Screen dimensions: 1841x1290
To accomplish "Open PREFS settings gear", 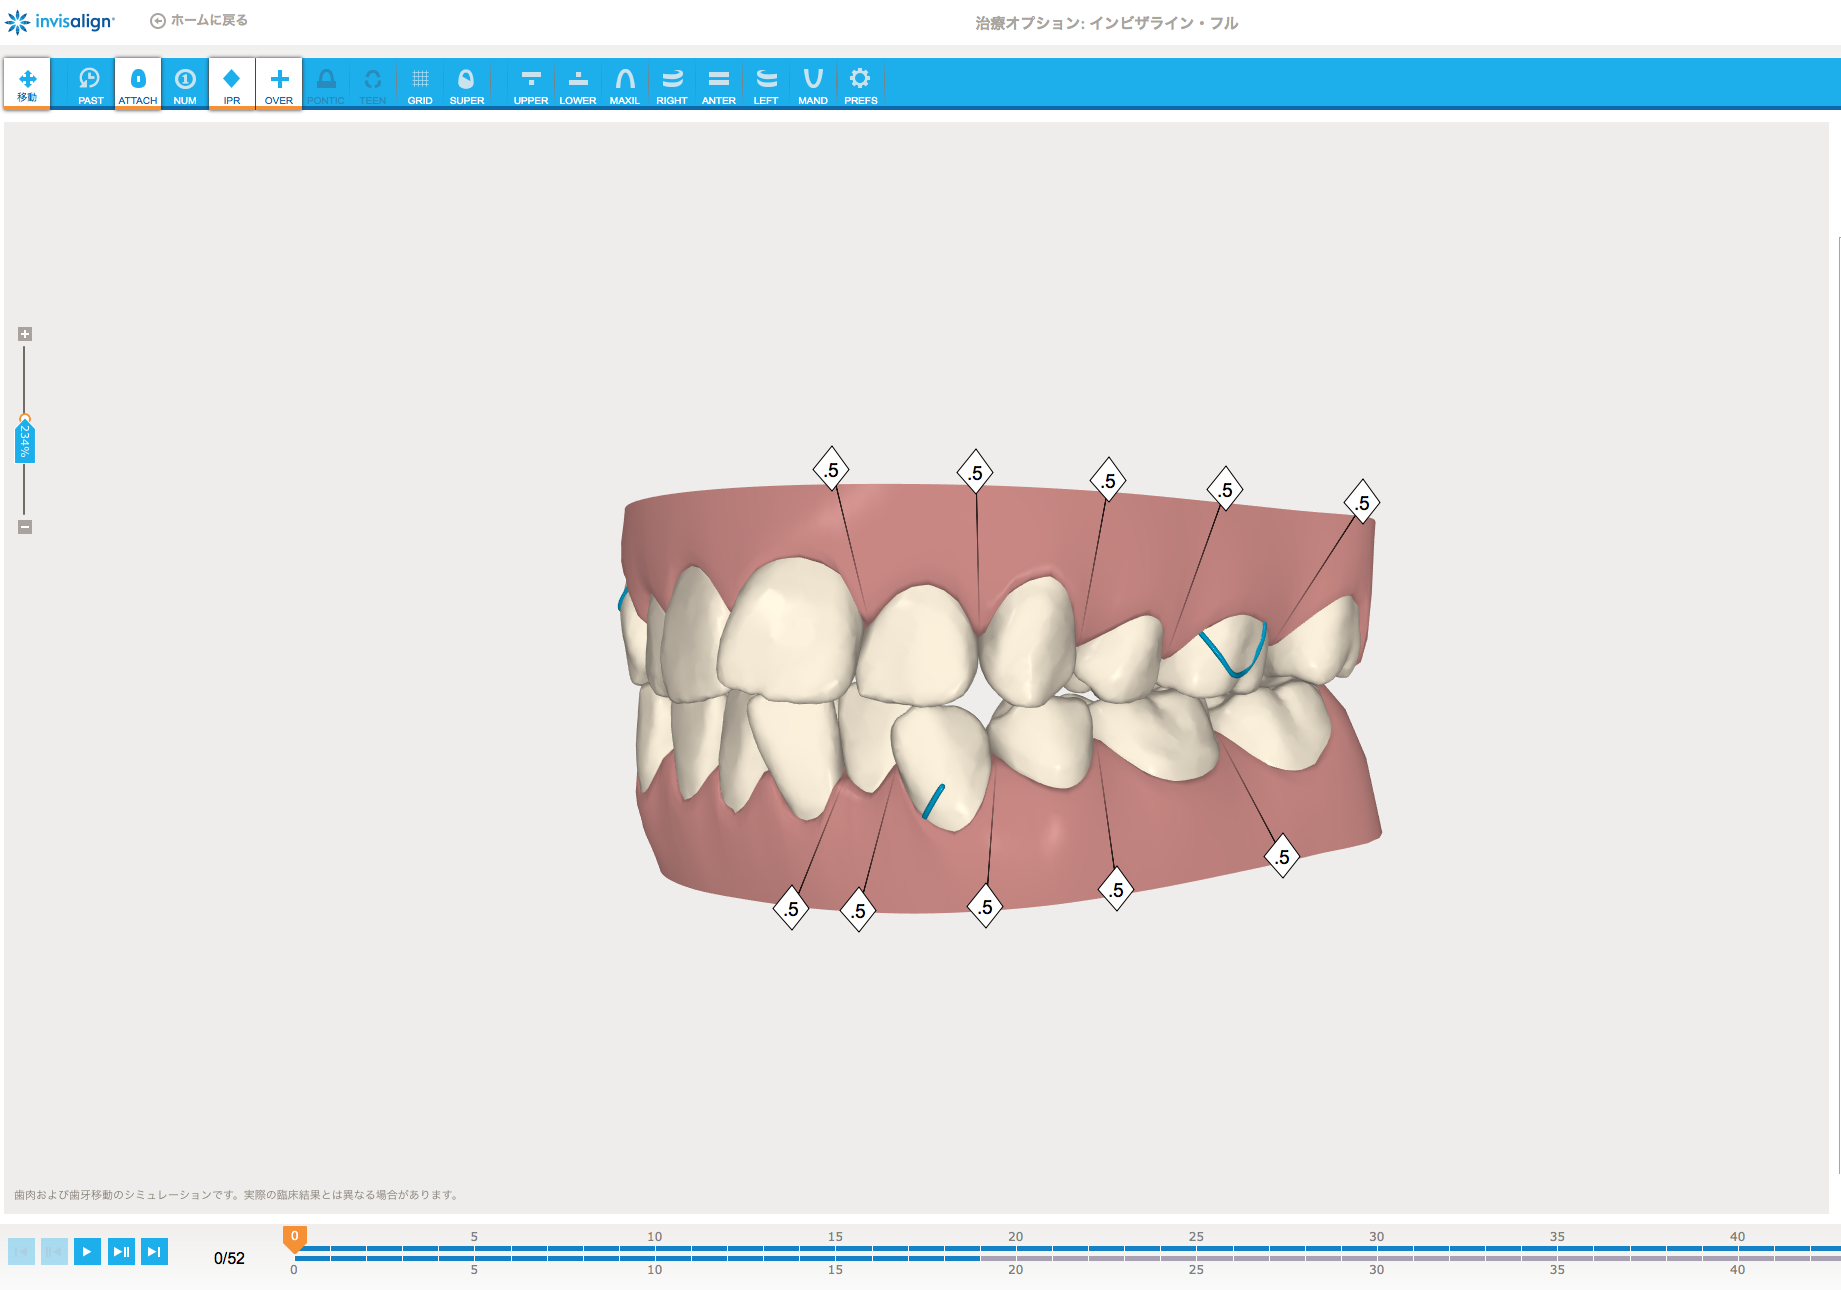I will 860,83.
